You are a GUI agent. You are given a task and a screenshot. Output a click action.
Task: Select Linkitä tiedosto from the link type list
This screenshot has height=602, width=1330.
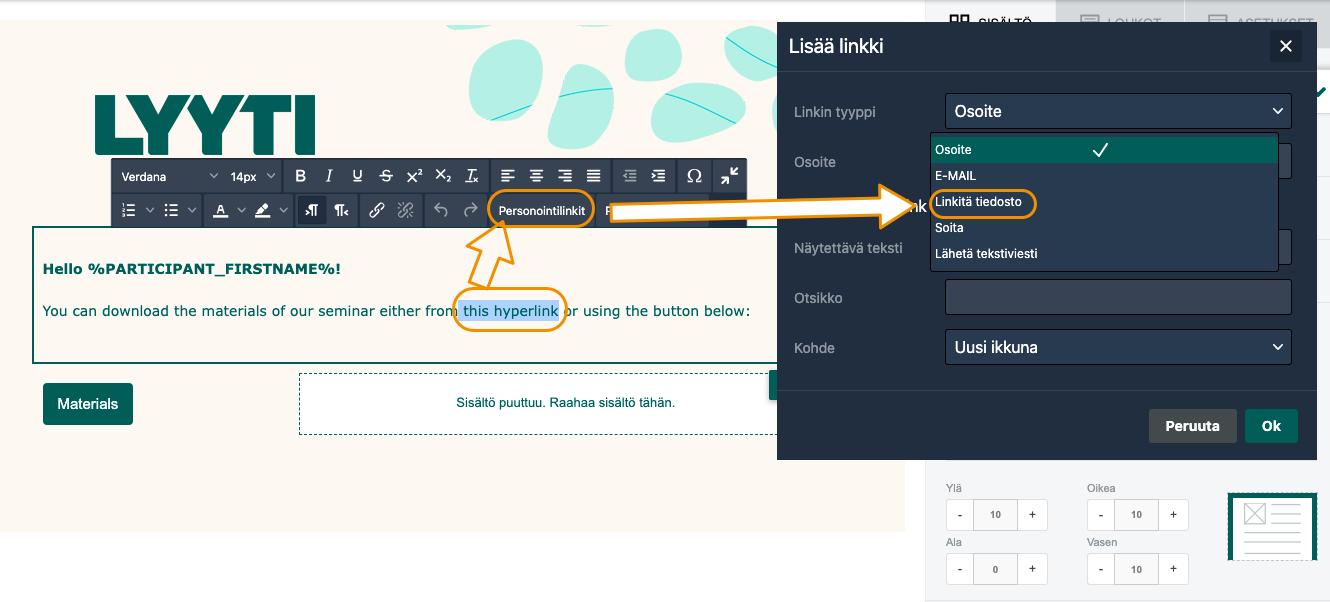click(978, 202)
